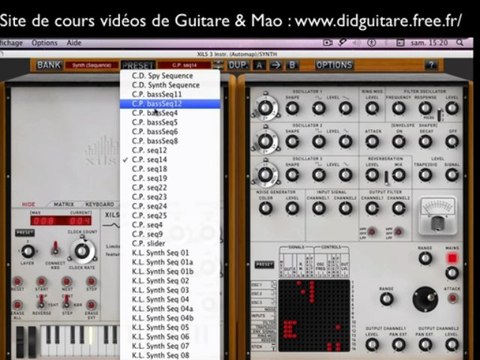Toggle the red MAINS power button
This screenshot has height=360, width=480.
[452, 258]
